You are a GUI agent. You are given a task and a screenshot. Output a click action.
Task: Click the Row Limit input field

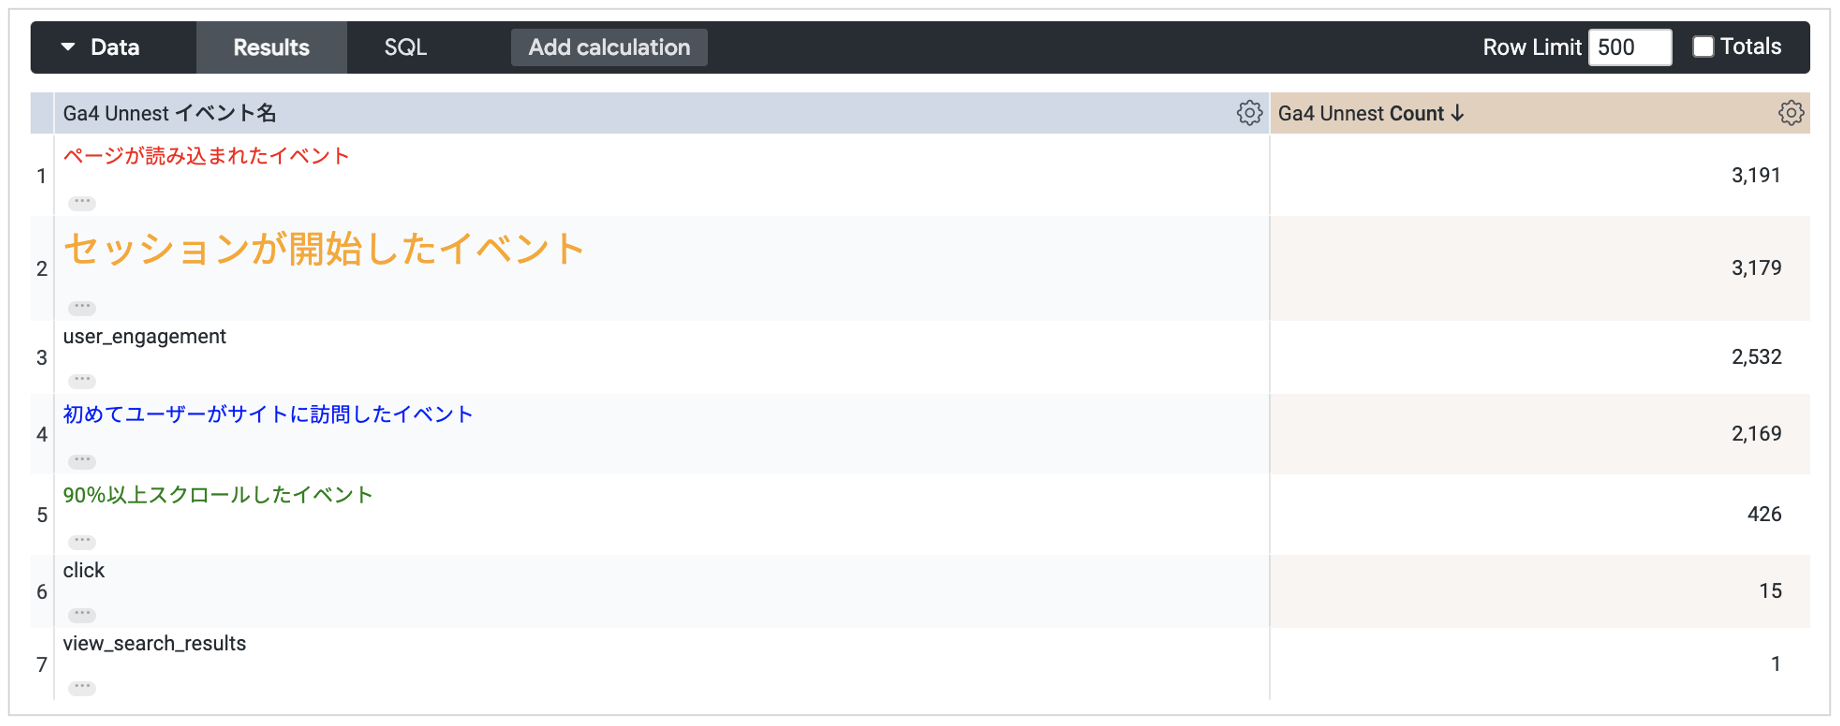1629,48
